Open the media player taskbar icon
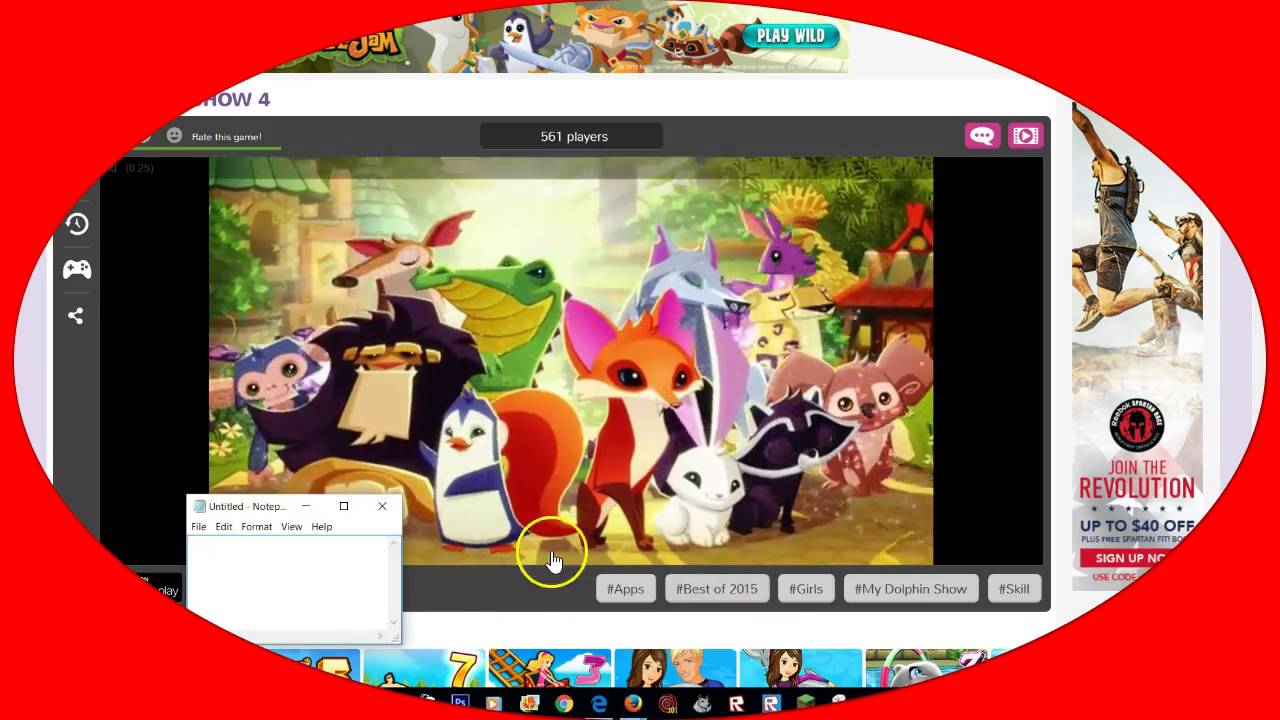 click(493, 704)
